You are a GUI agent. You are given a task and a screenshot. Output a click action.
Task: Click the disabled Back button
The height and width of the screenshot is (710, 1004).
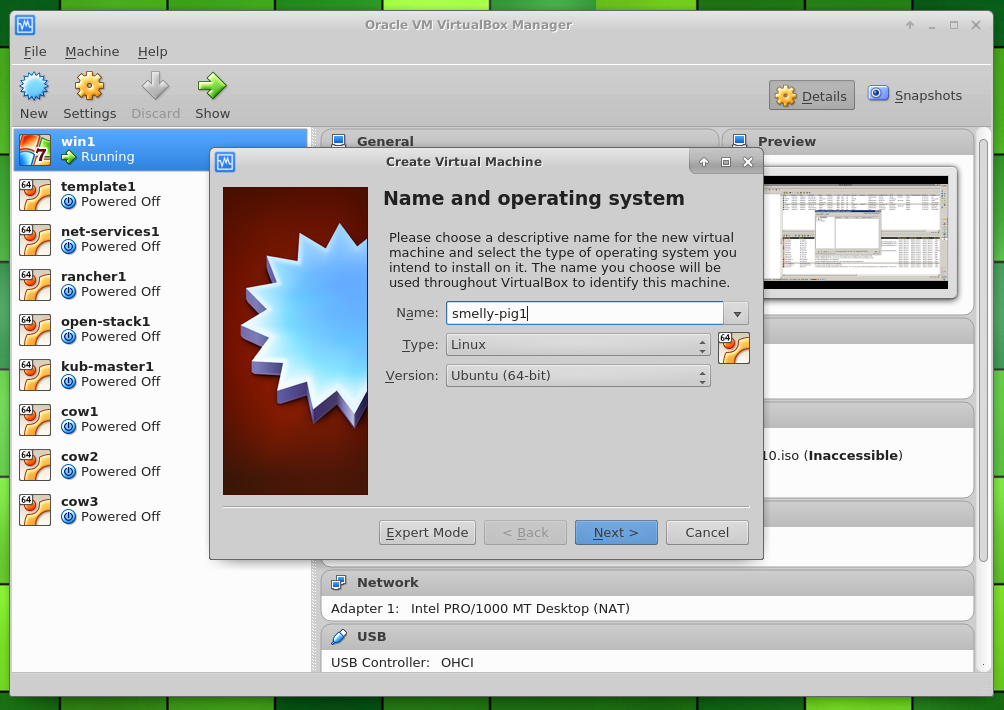point(525,533)
